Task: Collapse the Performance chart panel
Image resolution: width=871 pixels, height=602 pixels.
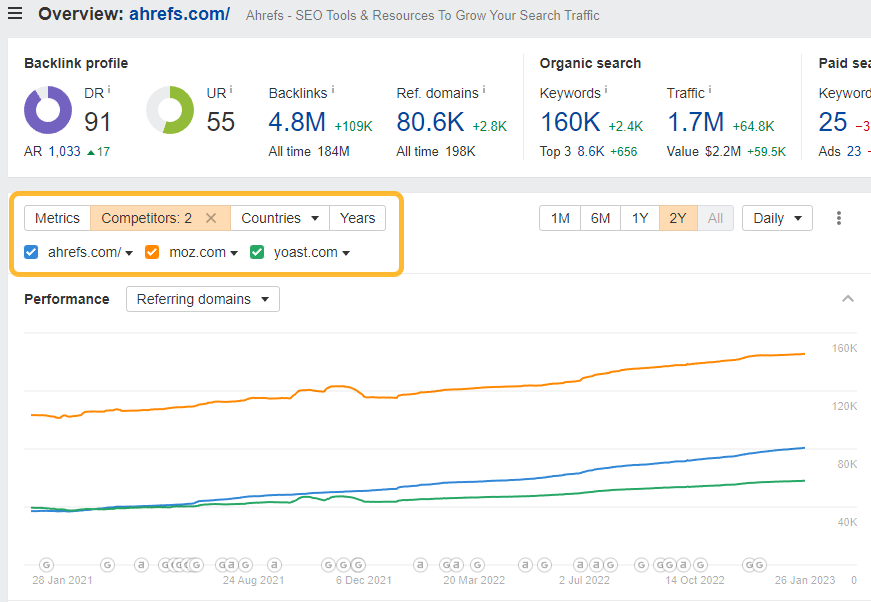Action: tap(848, 298)
